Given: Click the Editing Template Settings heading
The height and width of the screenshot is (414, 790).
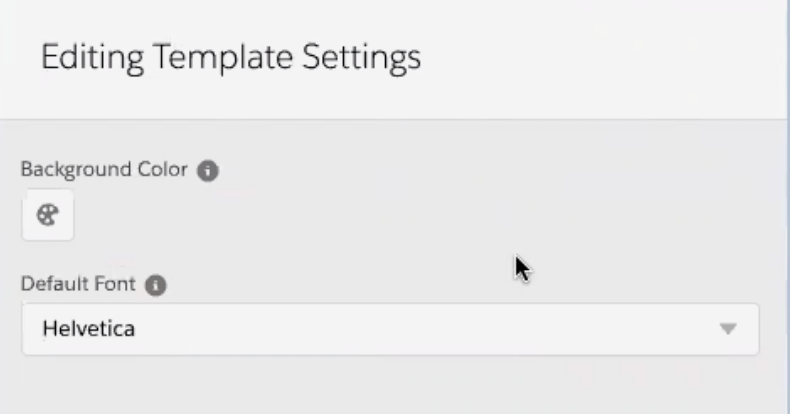Looking at the screenshot, I should tap(231, 58).
